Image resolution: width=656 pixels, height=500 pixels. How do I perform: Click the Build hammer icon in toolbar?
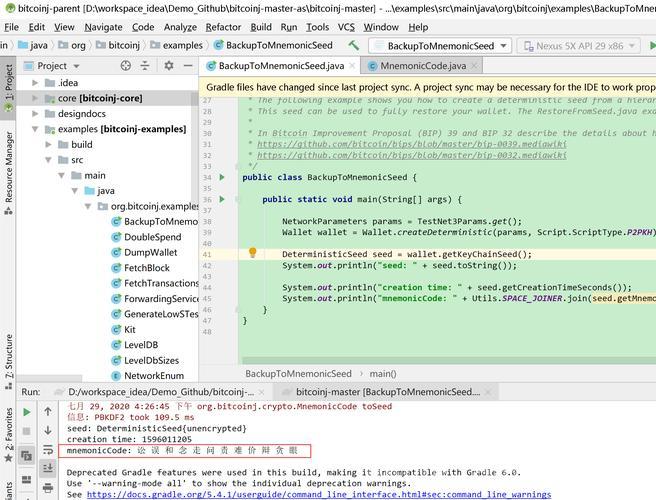tap(354, 45)
